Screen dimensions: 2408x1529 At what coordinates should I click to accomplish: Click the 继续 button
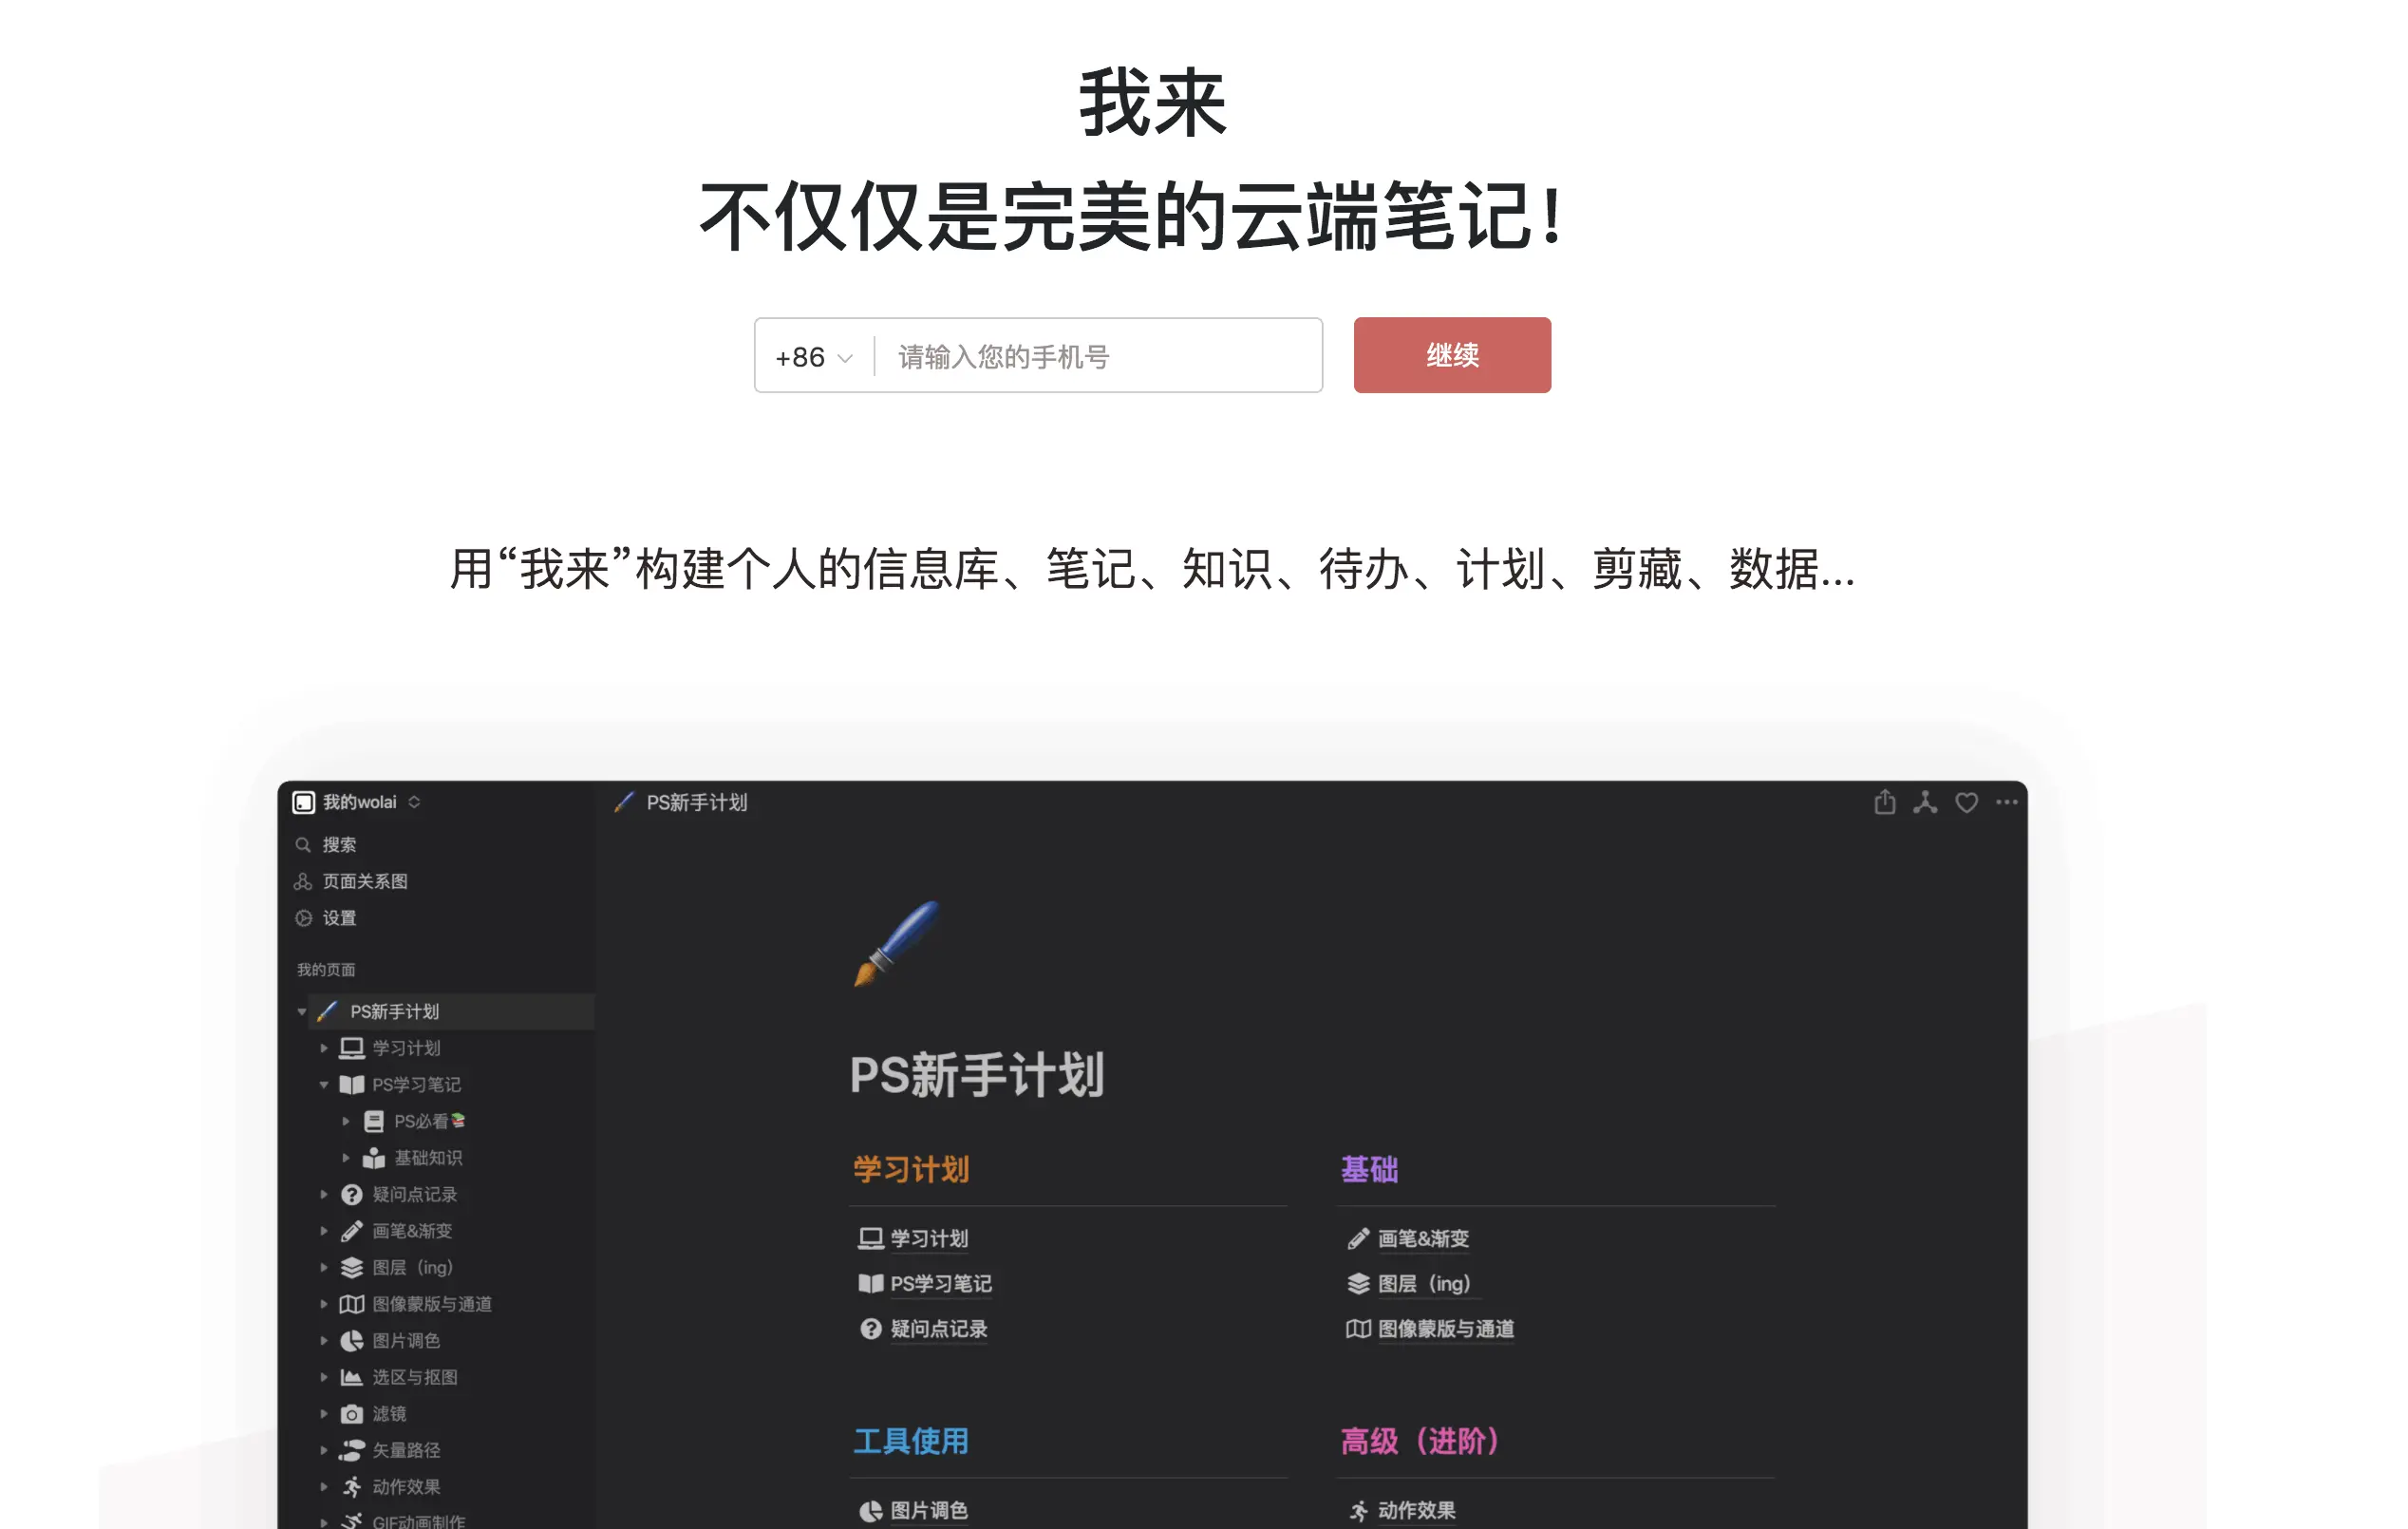click(x=1452, y=355)
